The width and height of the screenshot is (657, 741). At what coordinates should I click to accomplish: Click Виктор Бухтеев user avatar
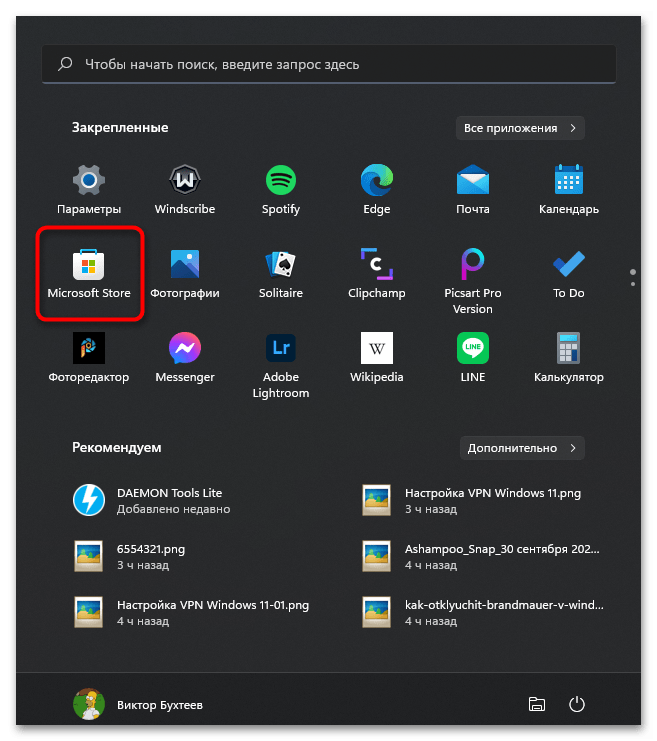point(89,704)
